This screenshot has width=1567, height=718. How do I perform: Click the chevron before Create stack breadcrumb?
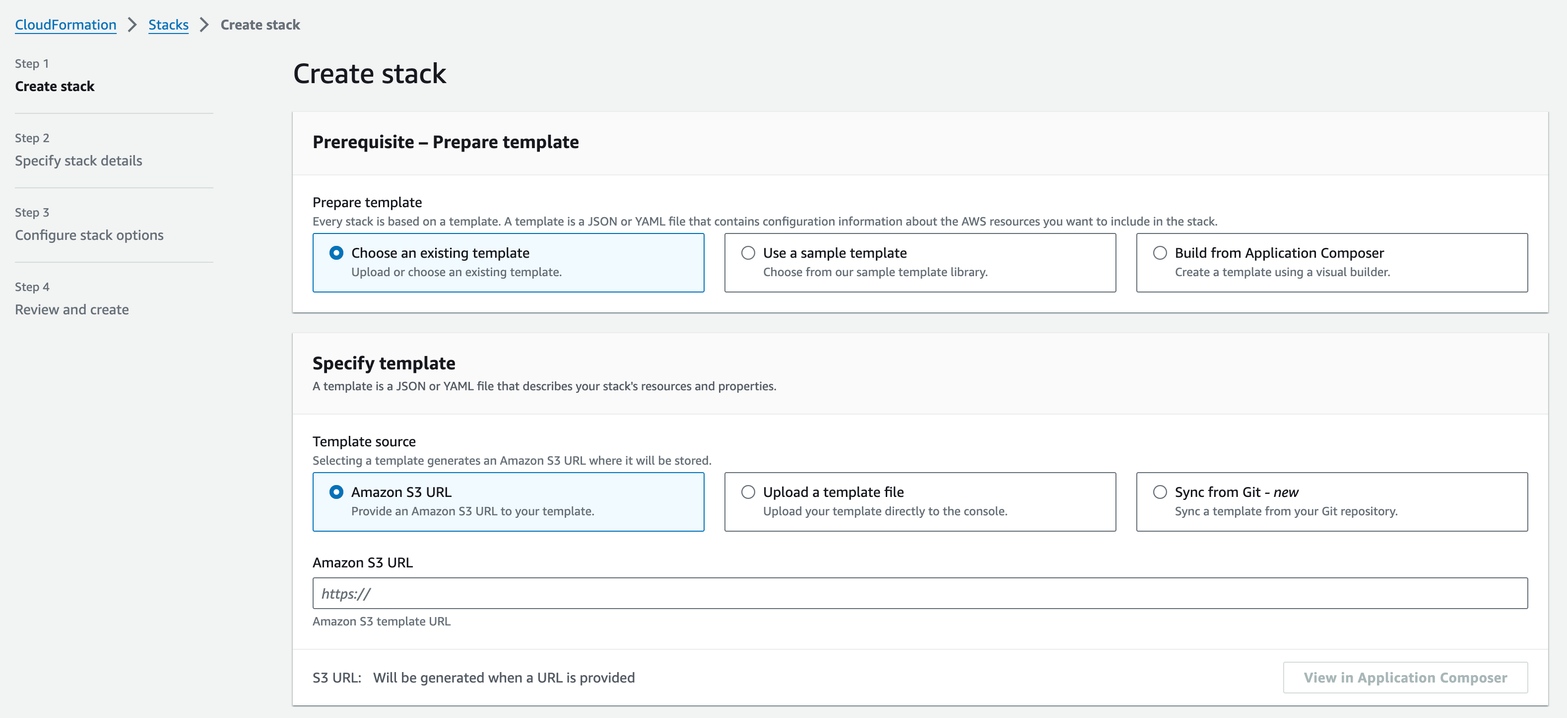pos(204,24)
